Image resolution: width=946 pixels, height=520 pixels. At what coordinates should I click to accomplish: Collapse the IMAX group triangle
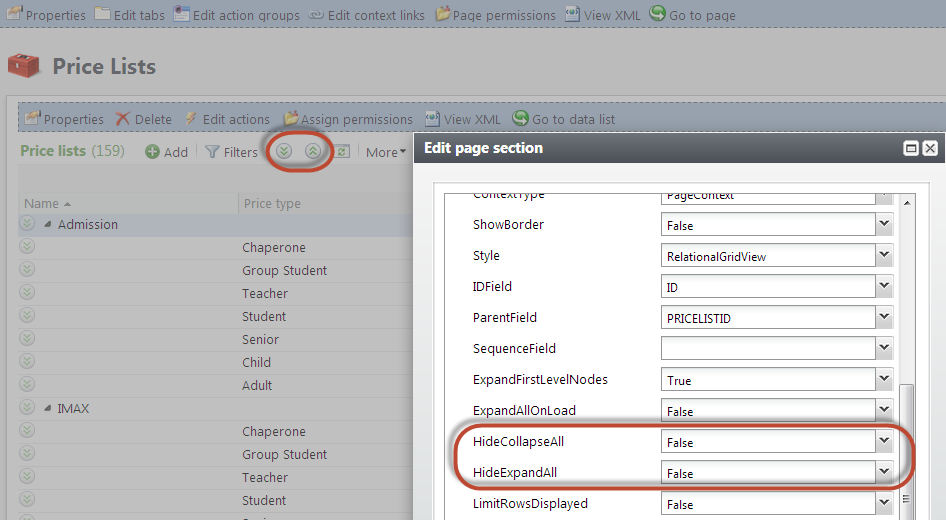point(48,409)
